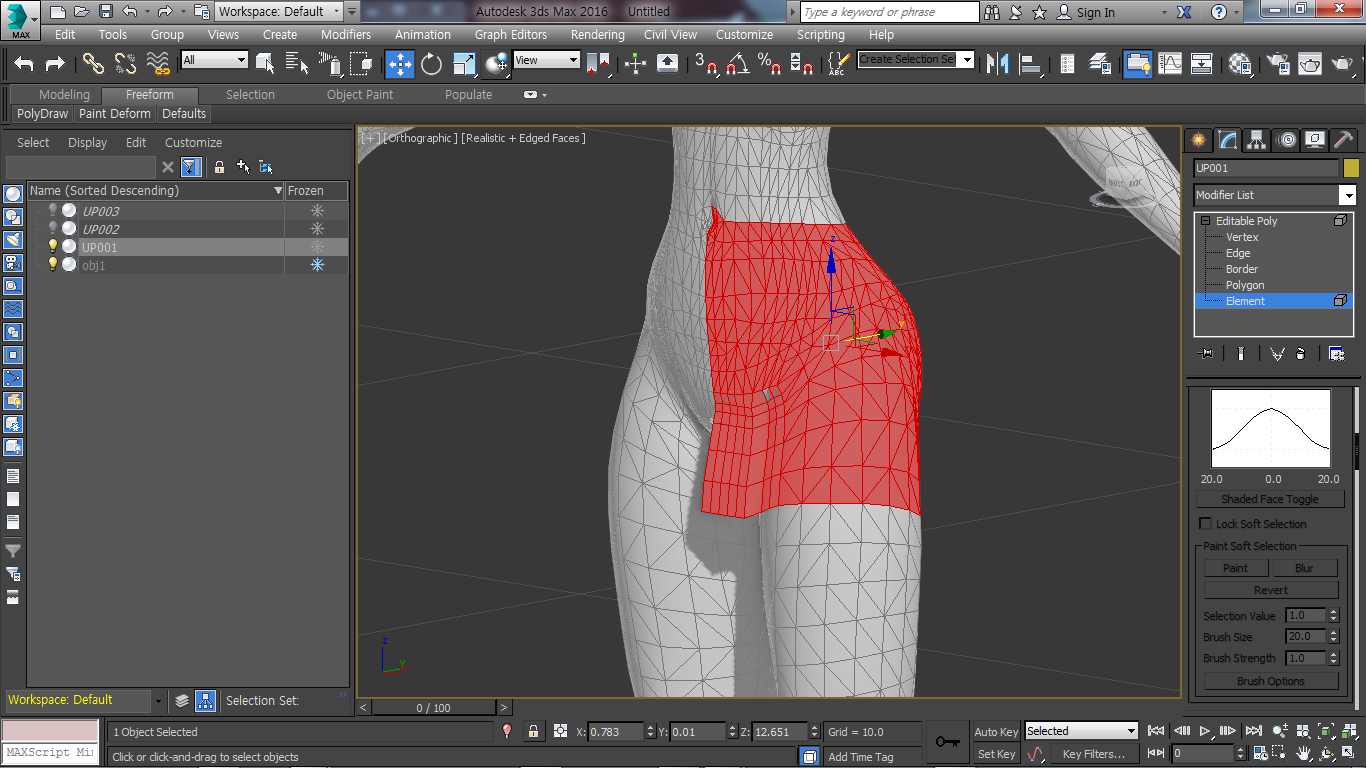This screenshot has width=1366, height=768.
Task: Switch to the Create command panel
Action: click(1198, 140)
